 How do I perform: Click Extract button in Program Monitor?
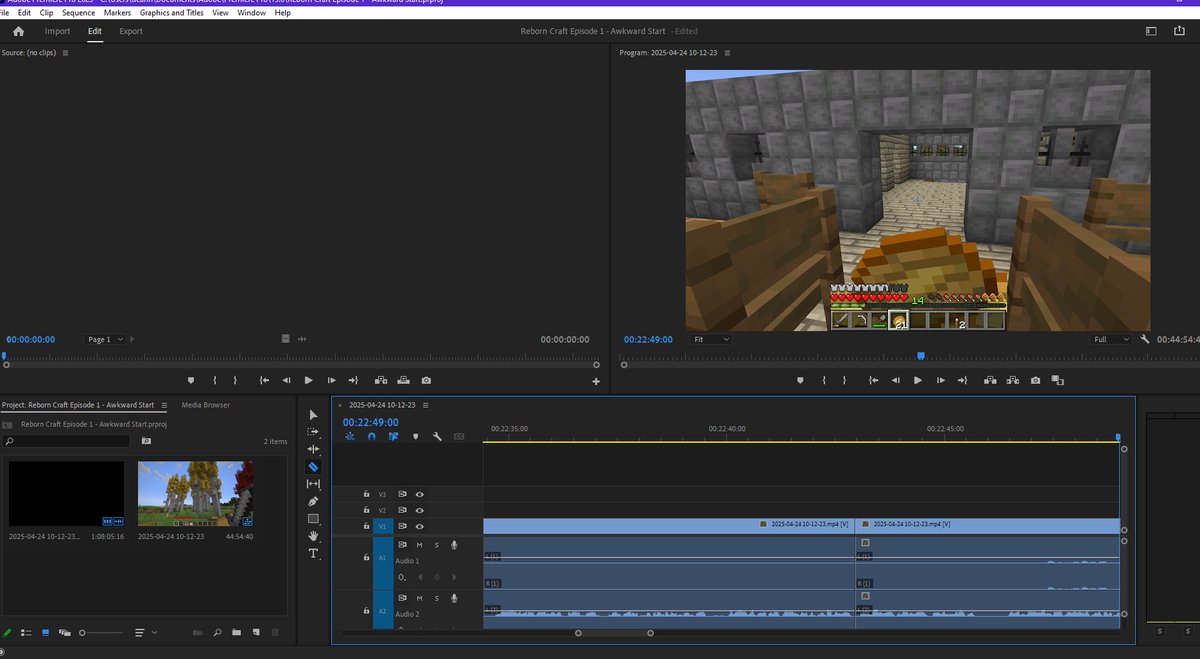click(1013, 380)
